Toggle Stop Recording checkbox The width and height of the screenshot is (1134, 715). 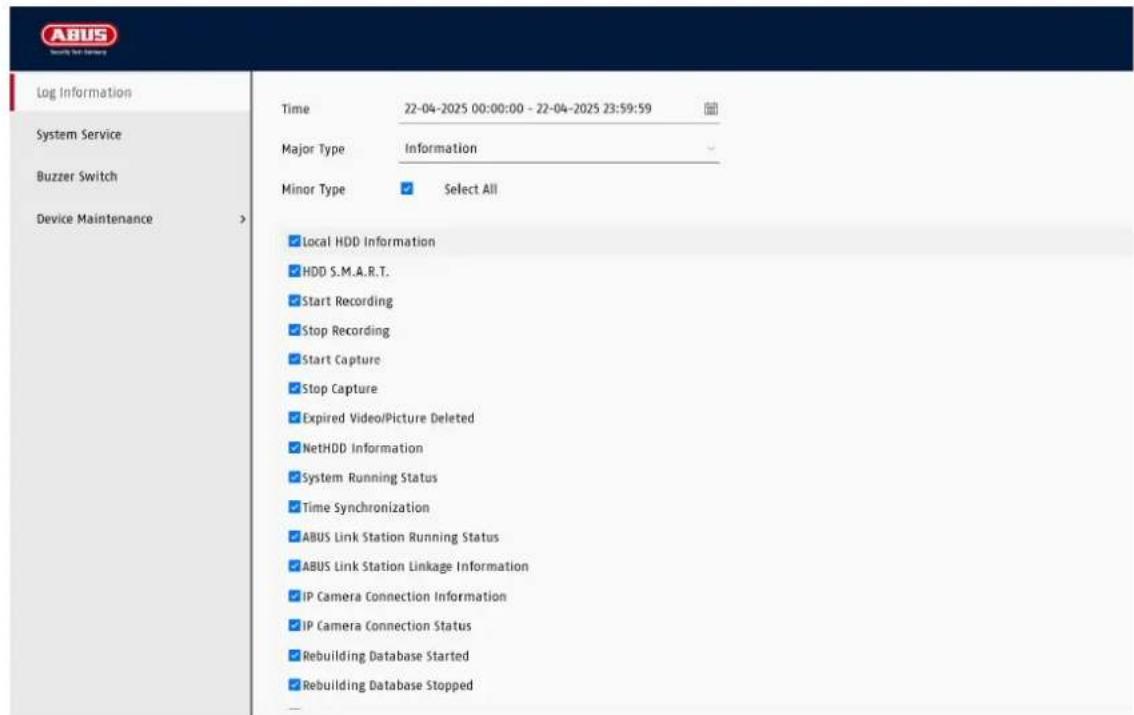coord(294,330)
